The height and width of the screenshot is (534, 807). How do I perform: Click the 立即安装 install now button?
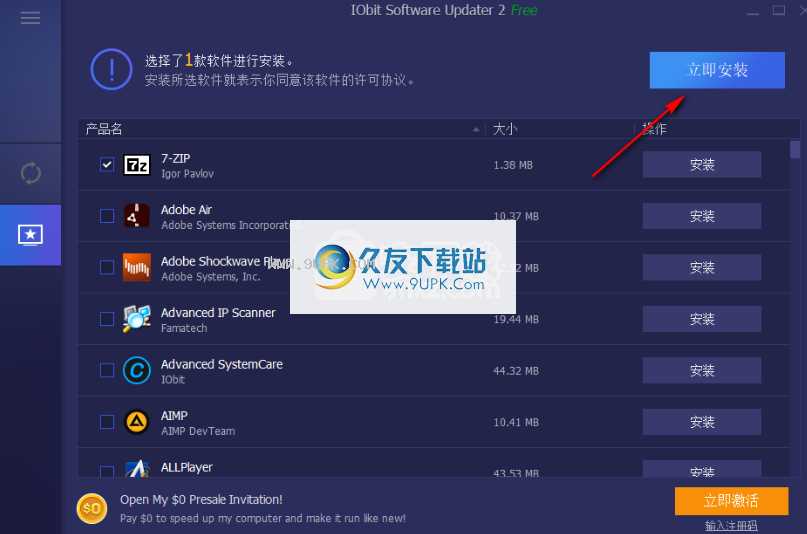click(x=717, y=70)
